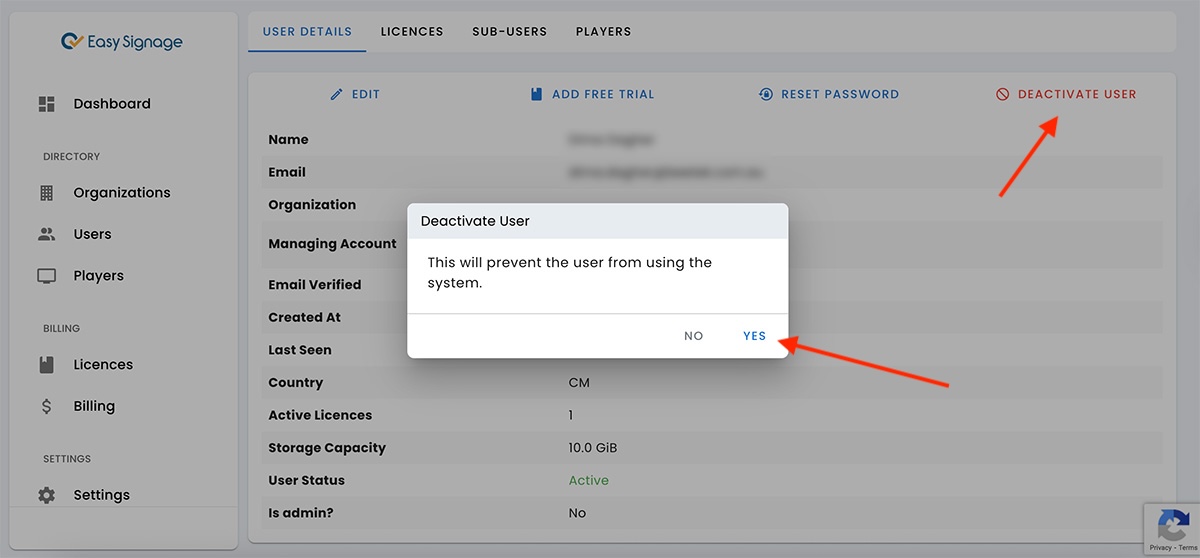Screen dimensions: 1200x558
Task: Click the Licences bookmark icon
Action: [x=46, y=365]
